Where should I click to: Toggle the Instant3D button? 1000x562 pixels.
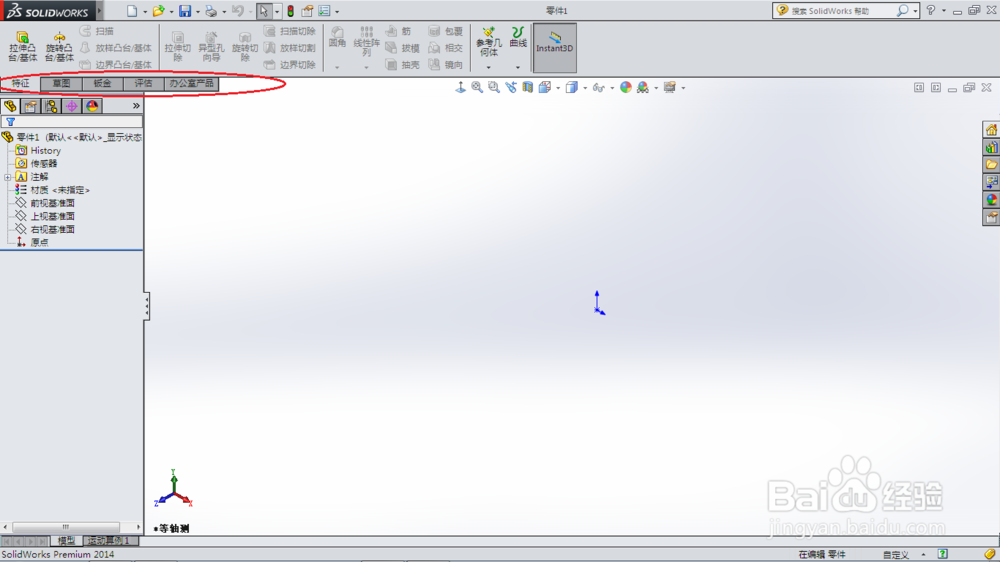555,48
